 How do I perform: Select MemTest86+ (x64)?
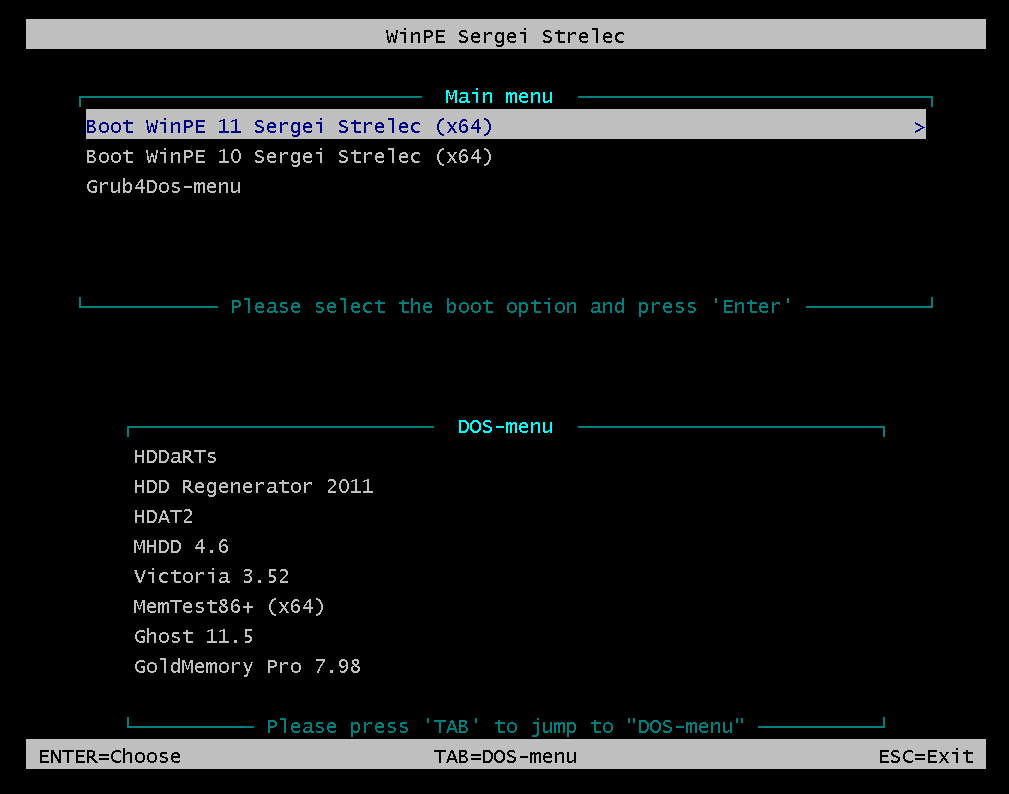(229, 607)
